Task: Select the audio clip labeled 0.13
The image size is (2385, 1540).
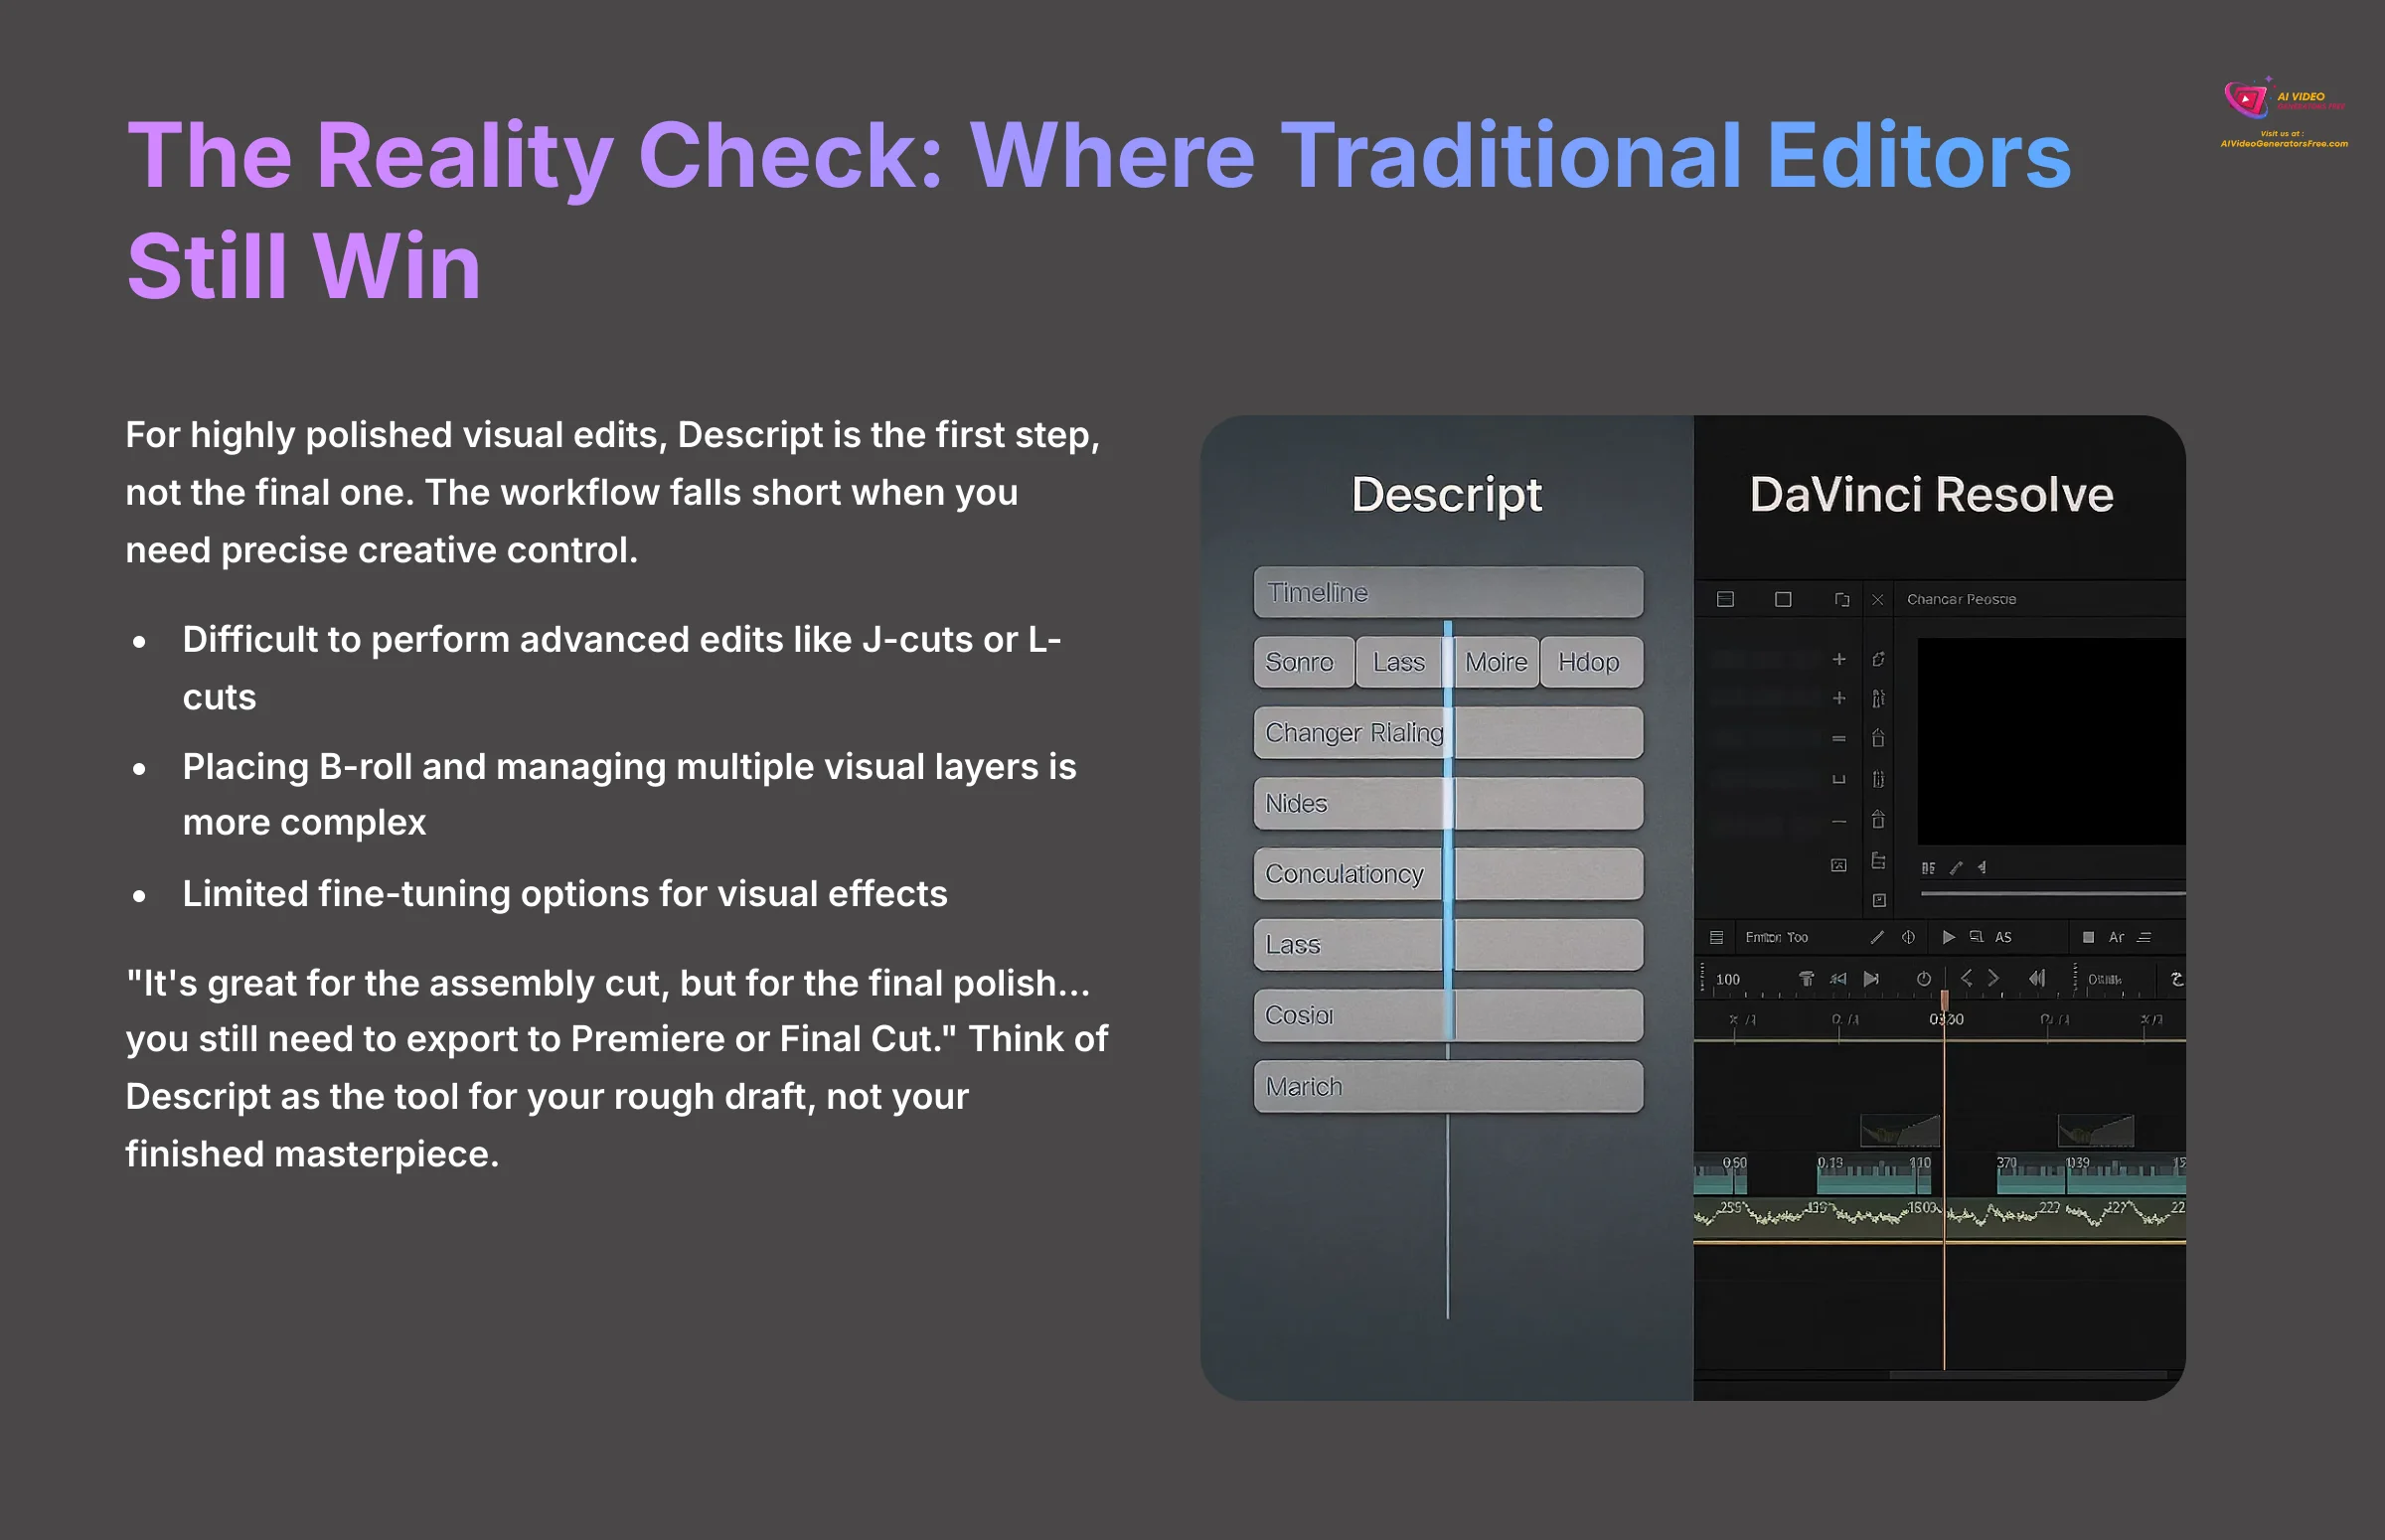Action: [1873, 1174]
